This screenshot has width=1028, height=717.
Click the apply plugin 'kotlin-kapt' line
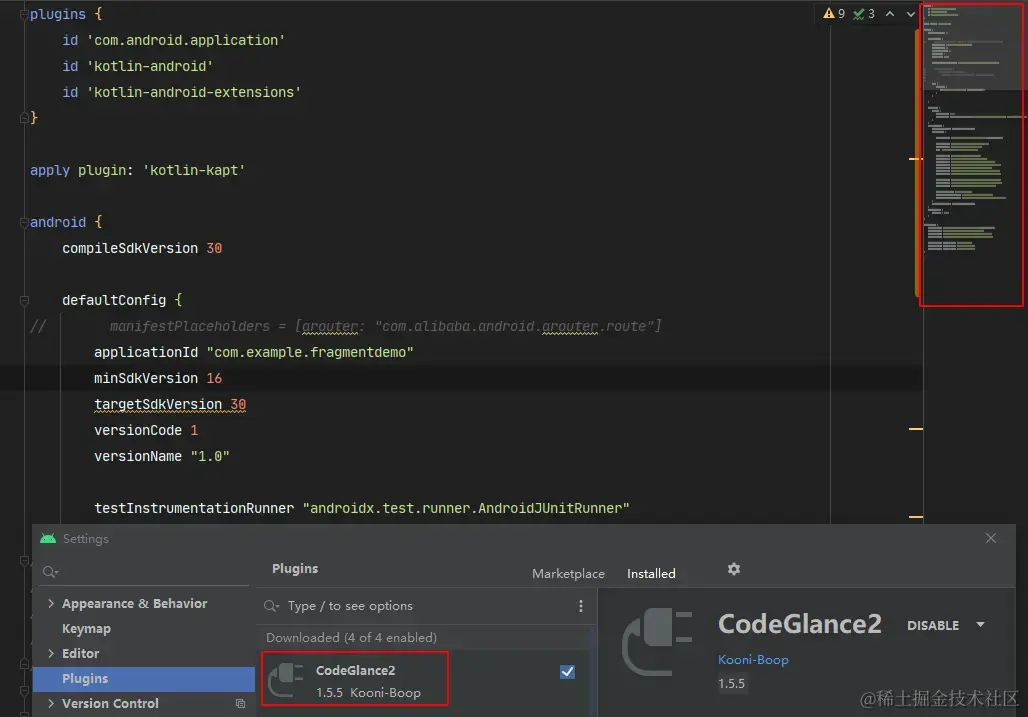point(138,170)
